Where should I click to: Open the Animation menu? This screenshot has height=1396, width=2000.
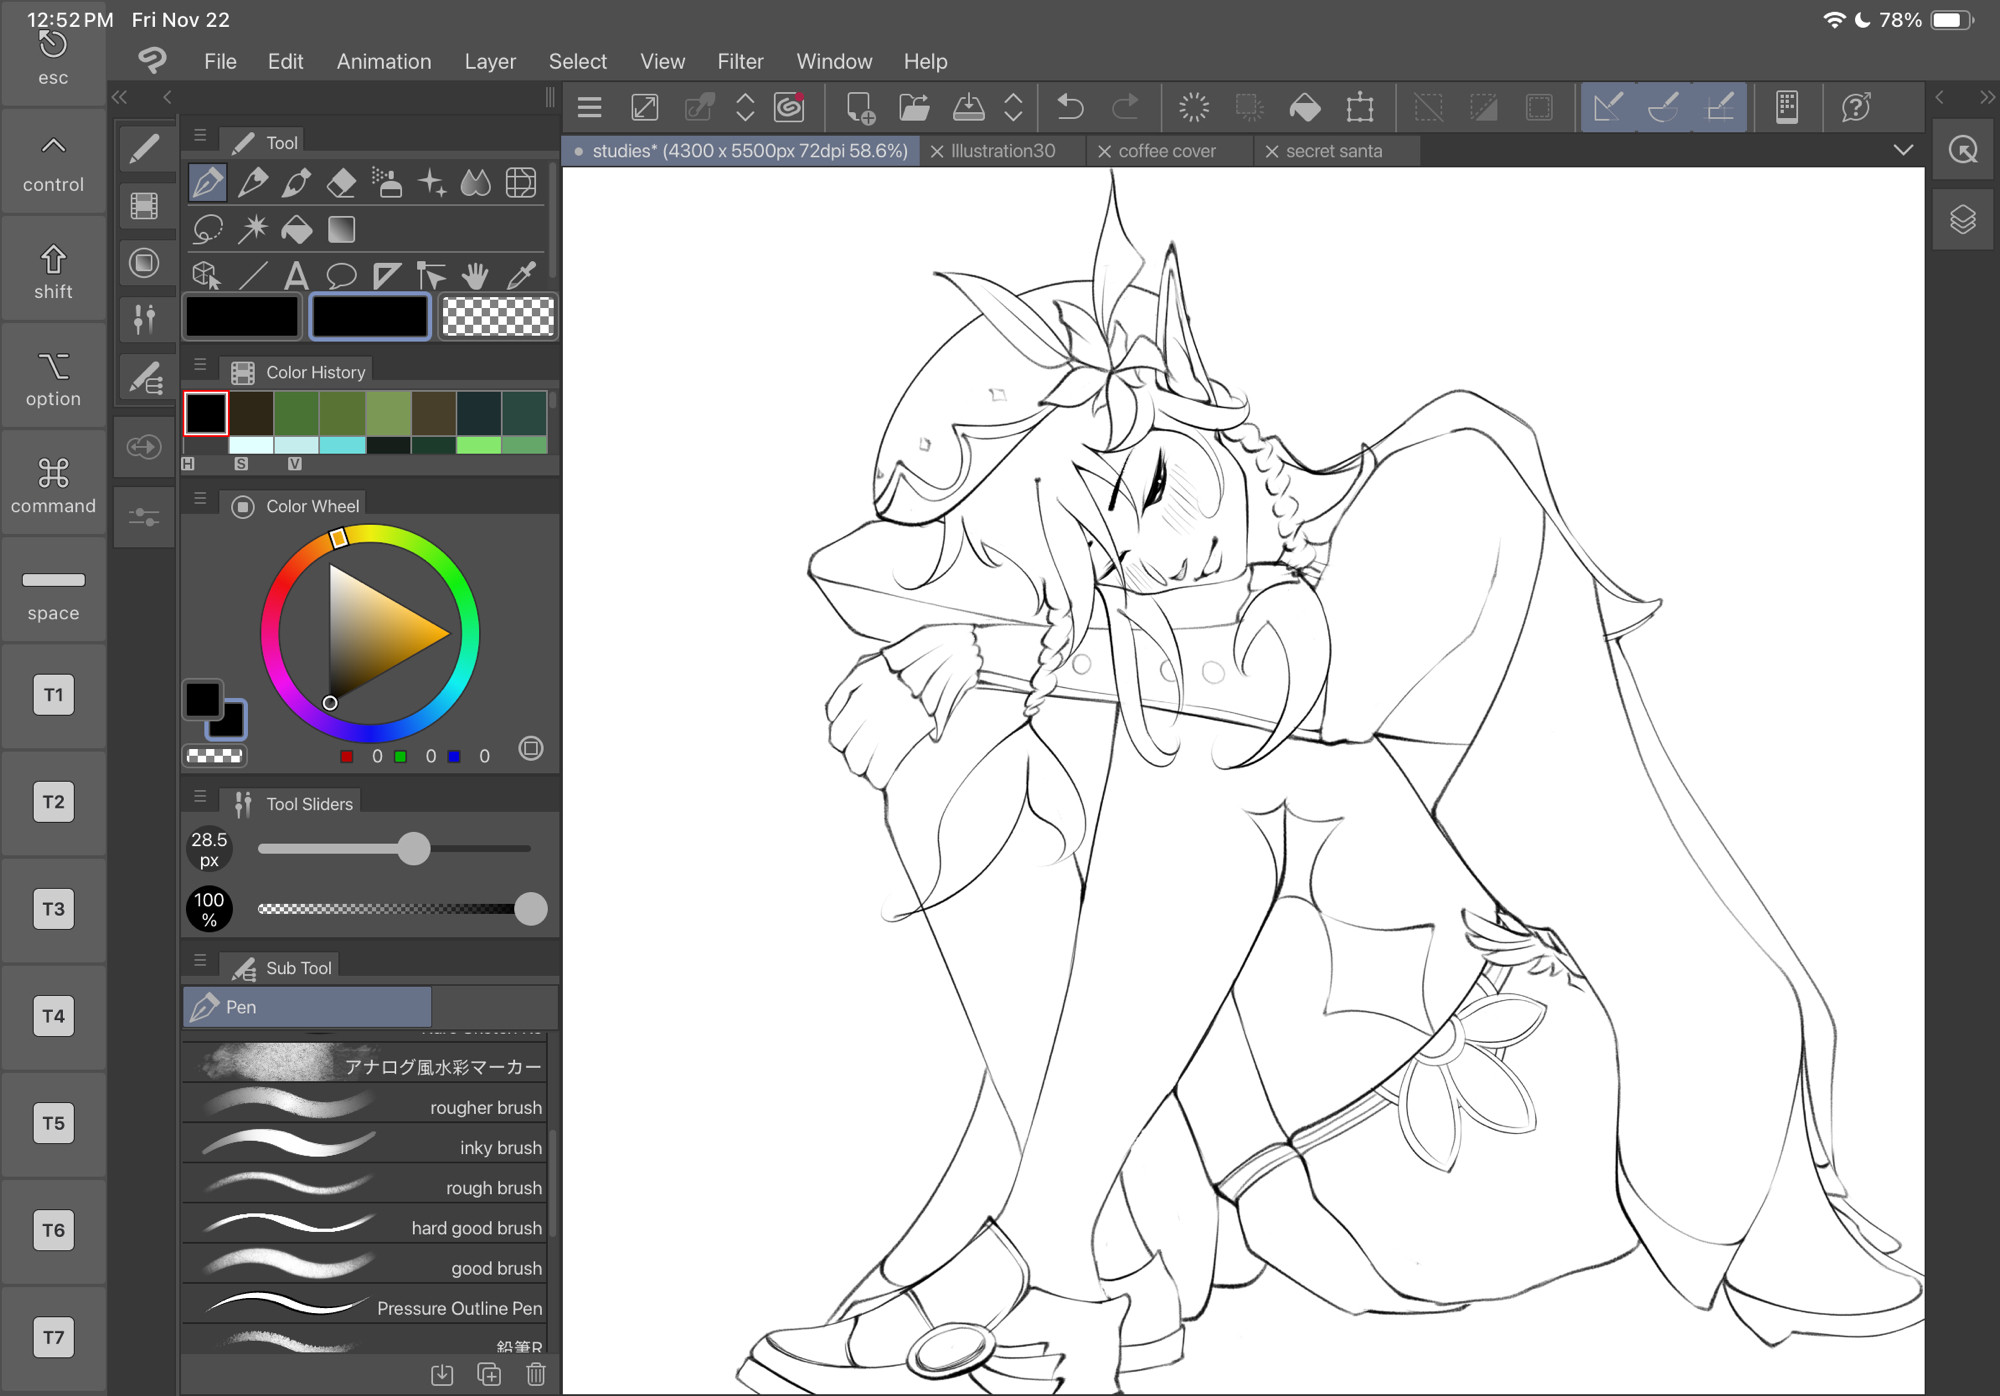384,61
